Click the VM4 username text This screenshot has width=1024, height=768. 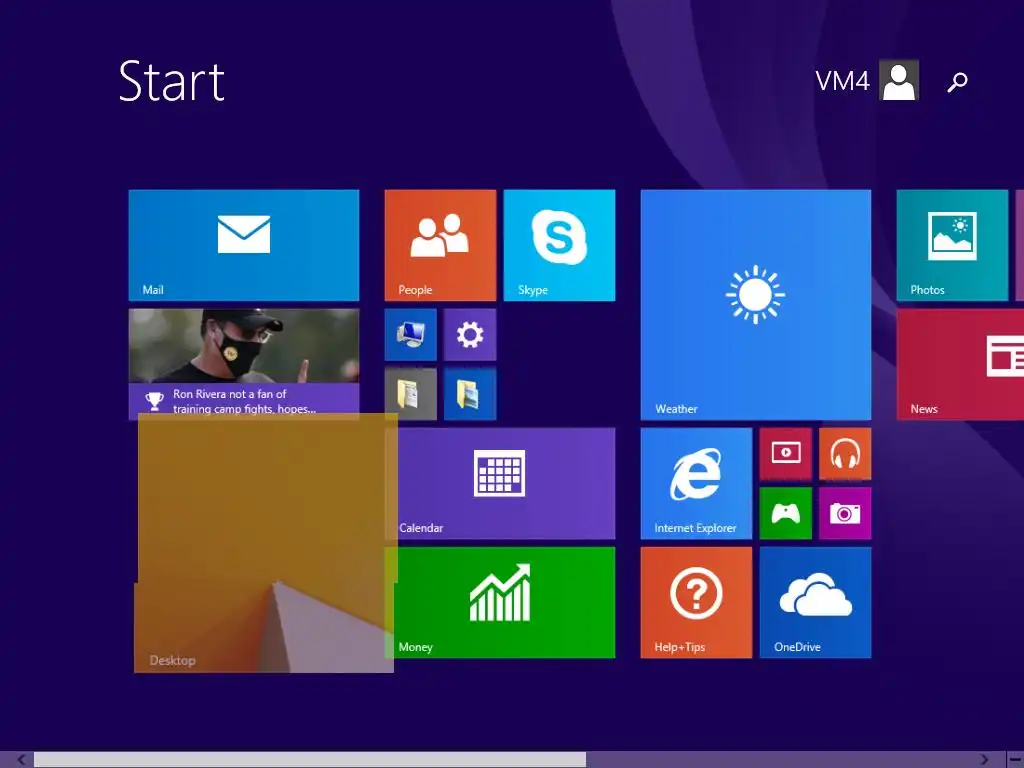click(x=842, y=82)
